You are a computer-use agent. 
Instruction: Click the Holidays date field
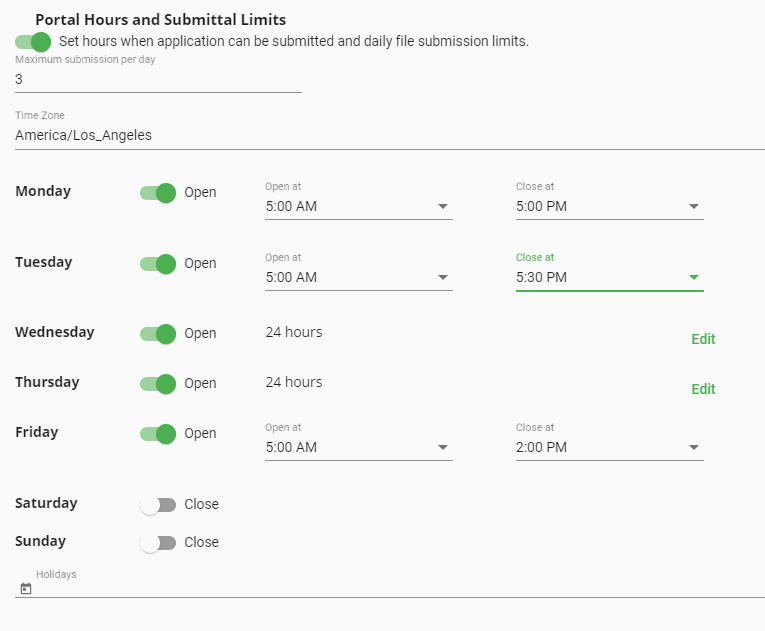pyautogui.click(x=400, y=588)
